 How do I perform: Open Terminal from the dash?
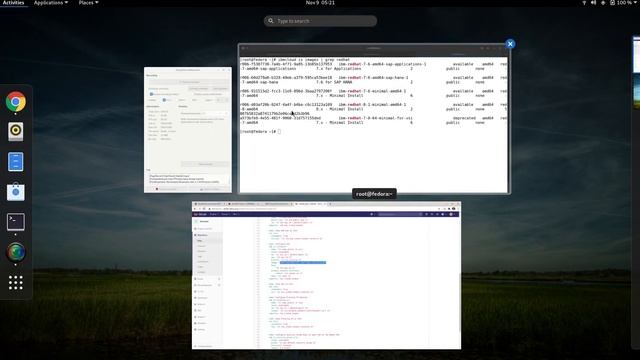(x=16, y=222)
